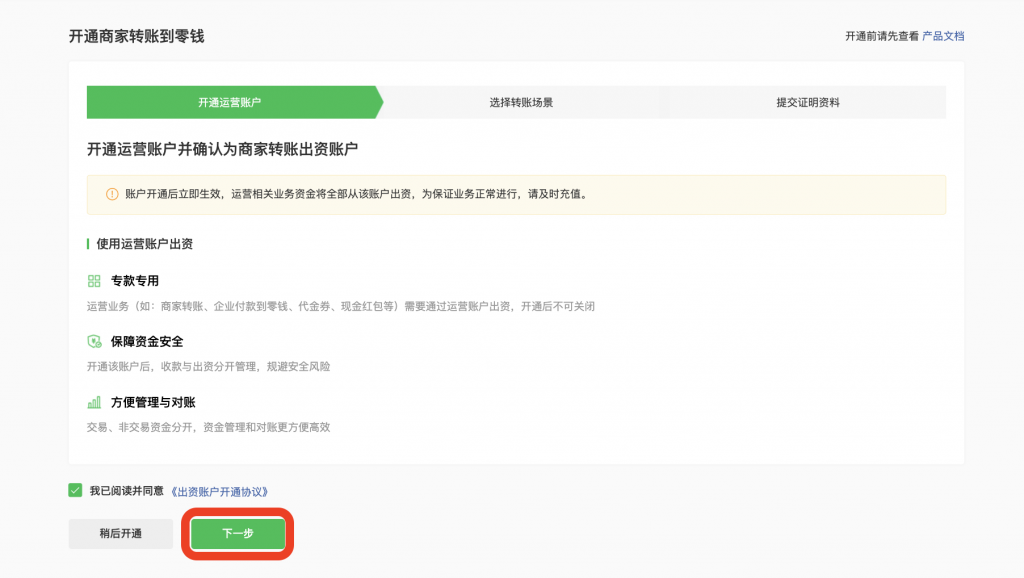The width and height of the screenshot is (1024, 578).
Task: Click the 专款专用 grid icon
Action: tap(94, 281)
